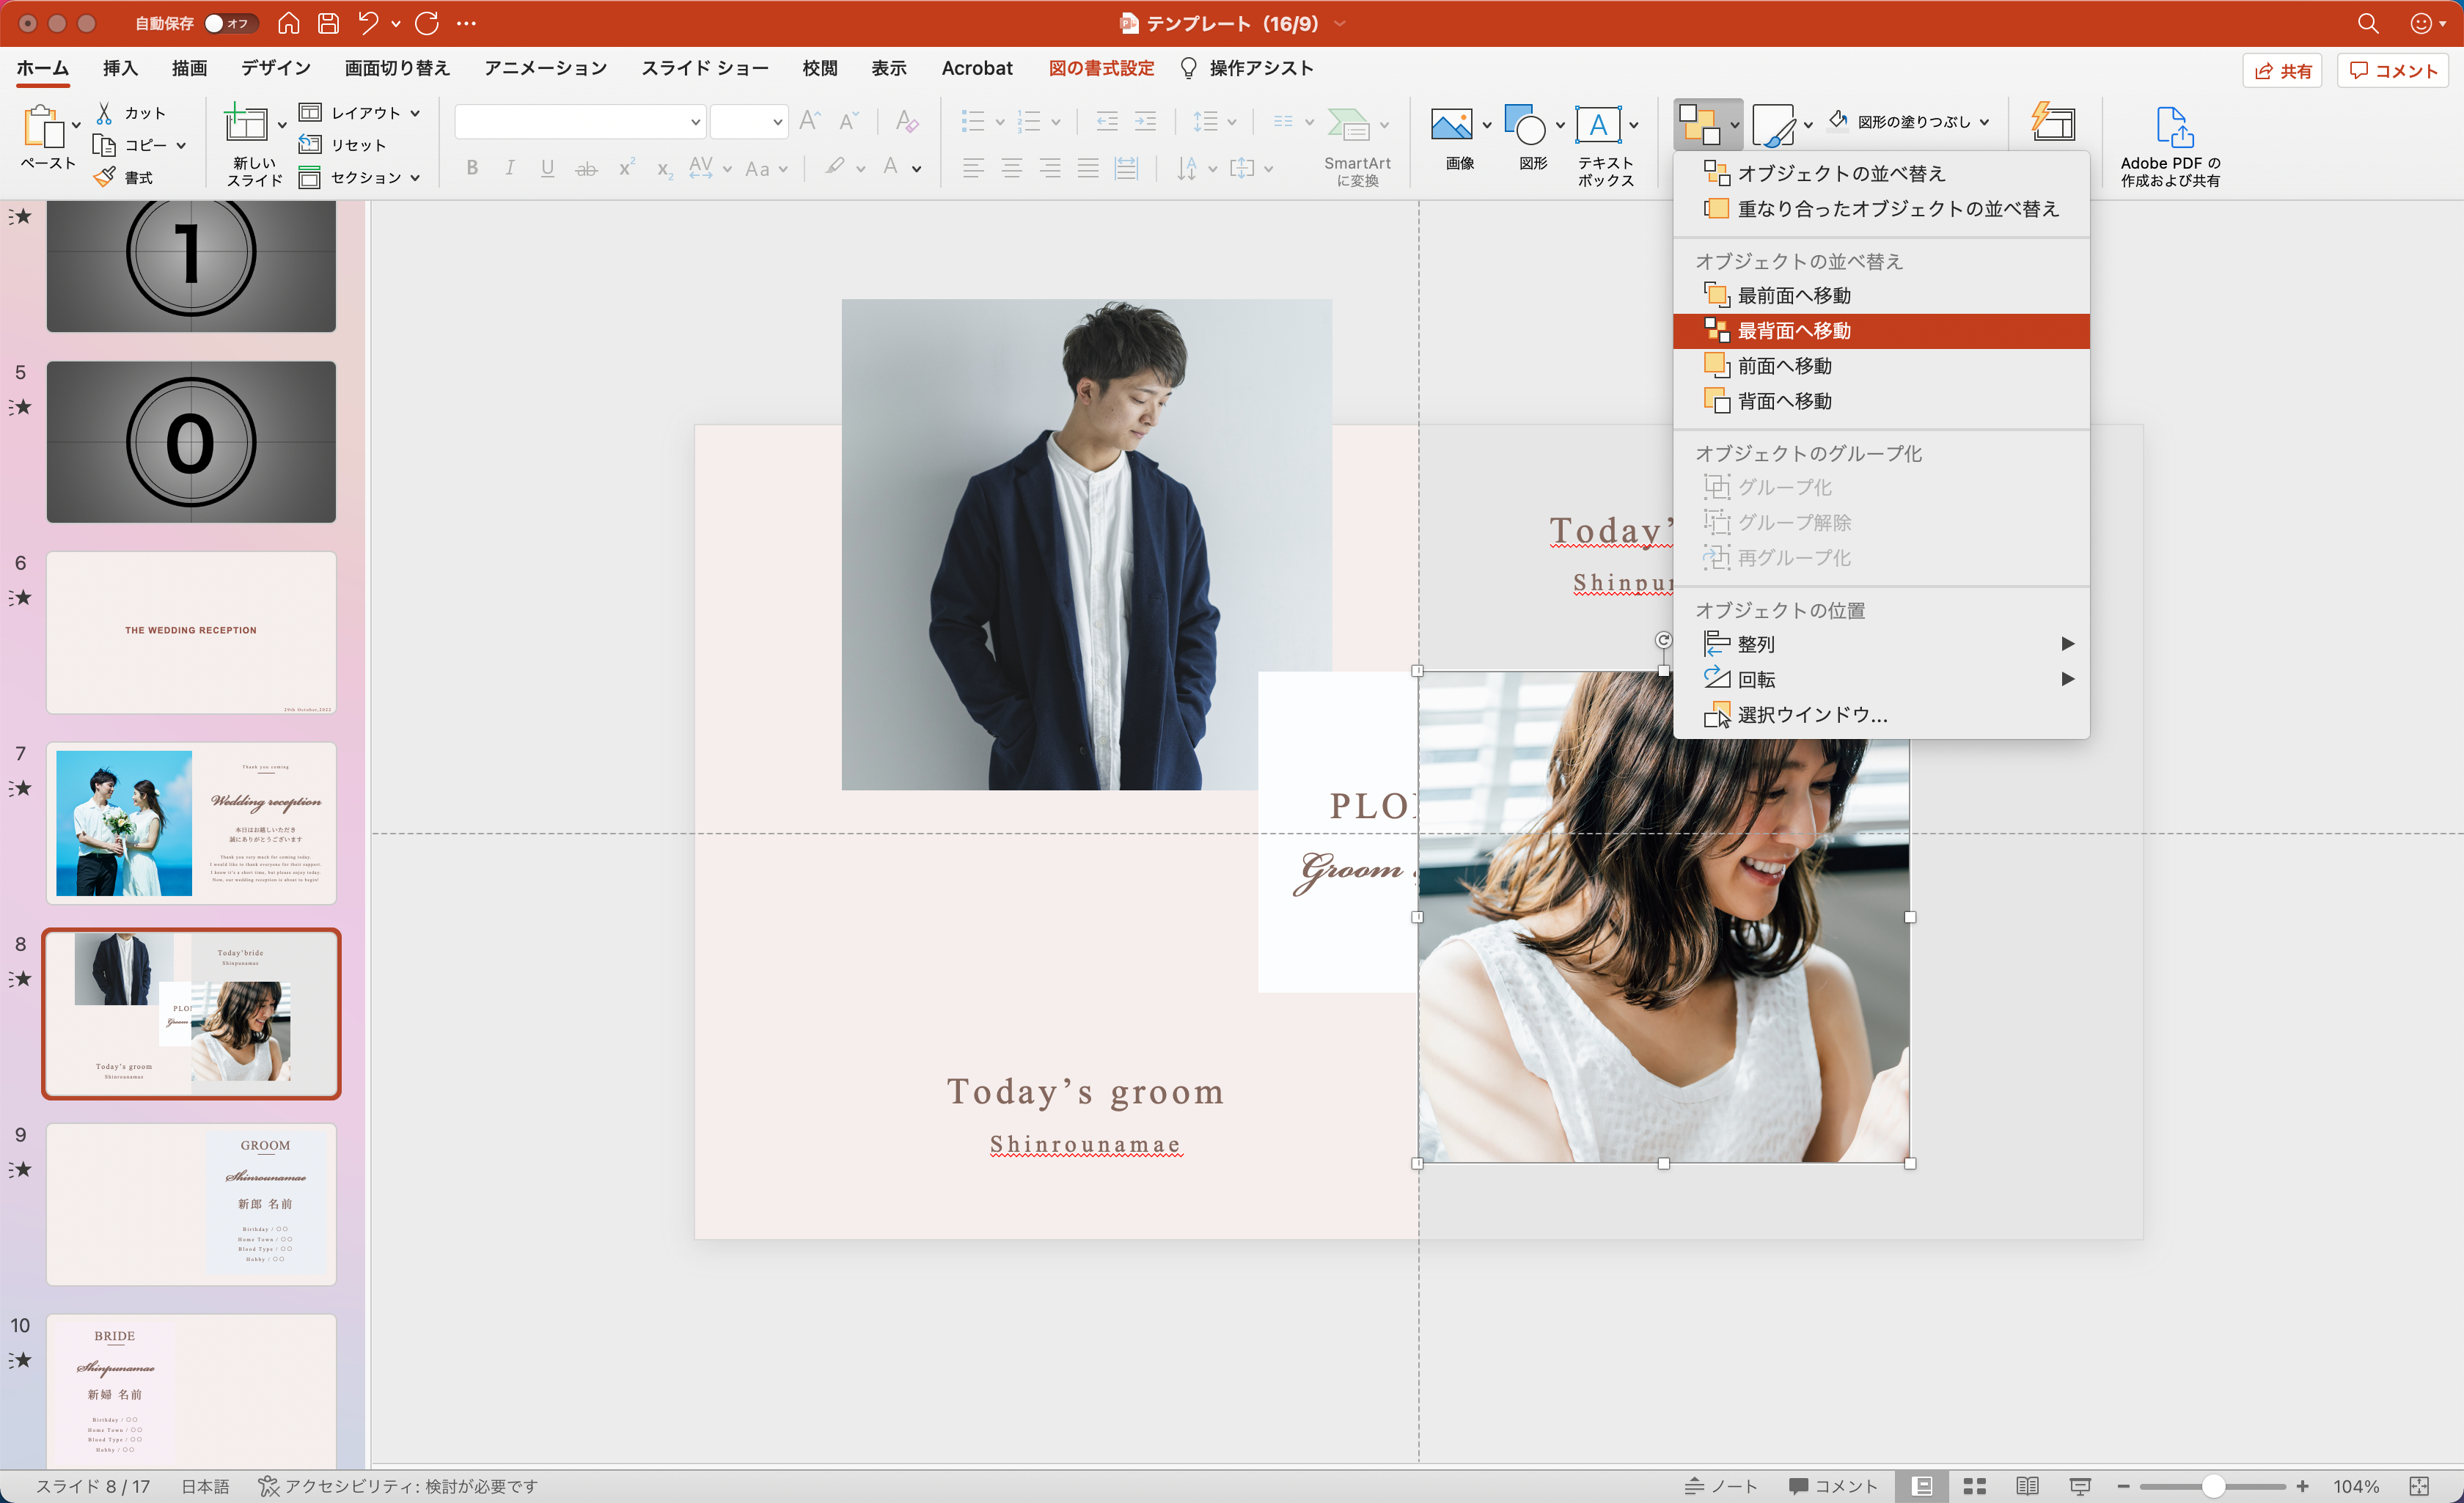
Task: Open 選択ウインドウ selection pane
Action: point(1881,714)
